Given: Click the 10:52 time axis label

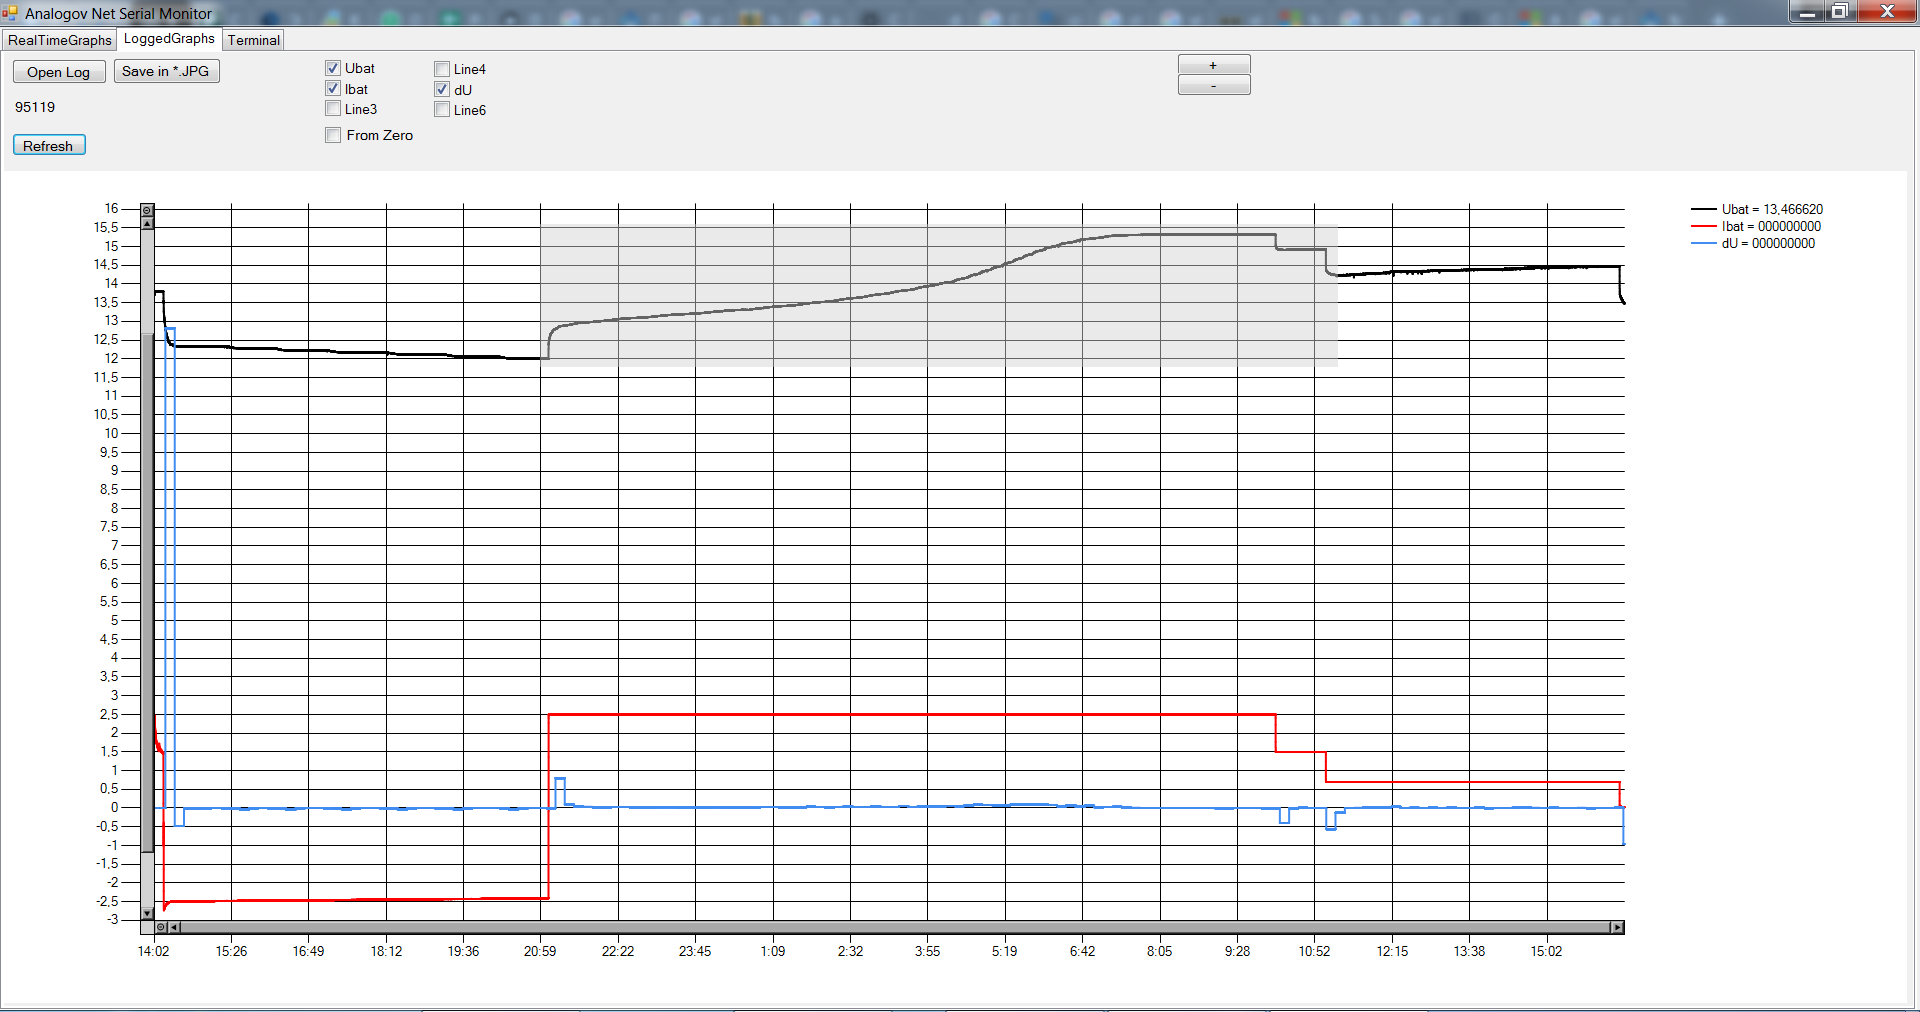Looking at the screenshot, I should click(x=1314, y=951).
